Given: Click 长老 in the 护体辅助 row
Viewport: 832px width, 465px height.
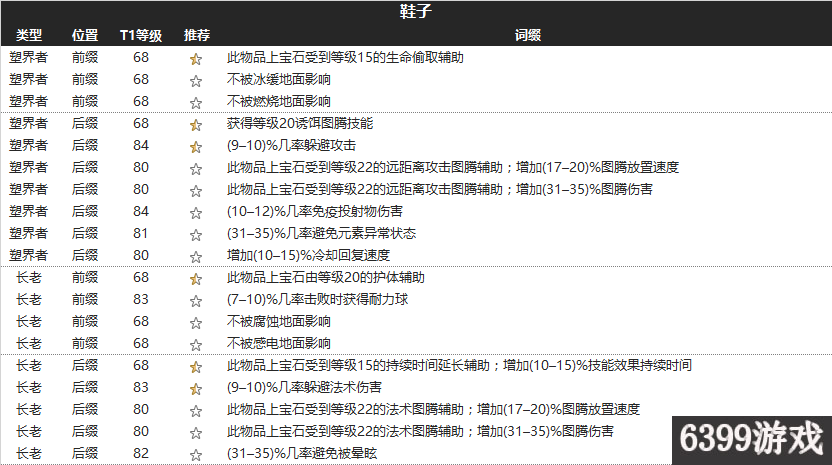Looking at the screenshot, I should (x=29, y=277).
